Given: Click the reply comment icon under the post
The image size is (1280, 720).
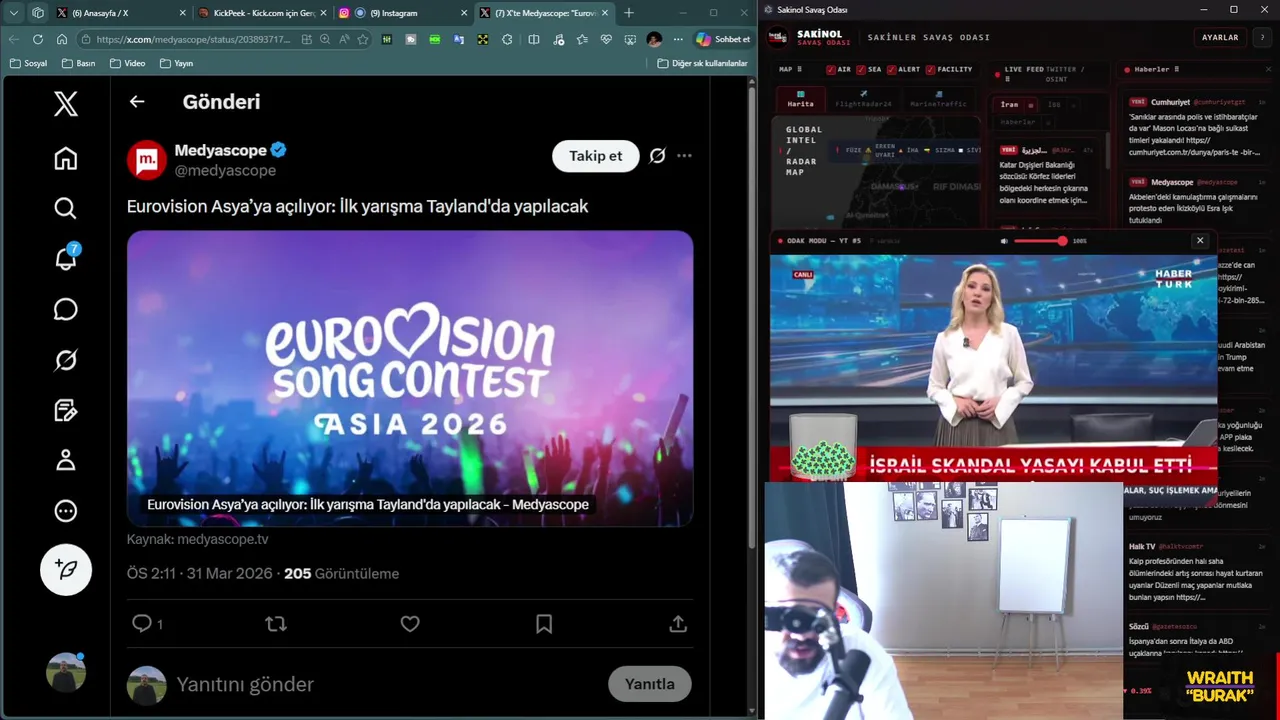Looking at the screenshot, I should (142, 623).
